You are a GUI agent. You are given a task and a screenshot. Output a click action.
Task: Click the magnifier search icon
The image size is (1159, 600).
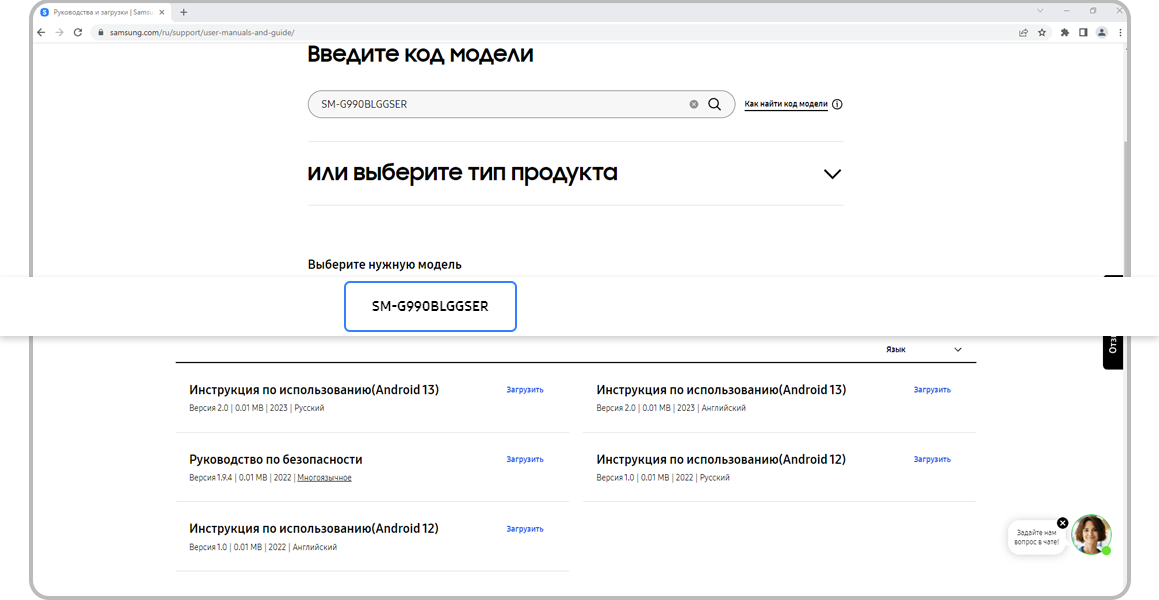pos(714,104)
